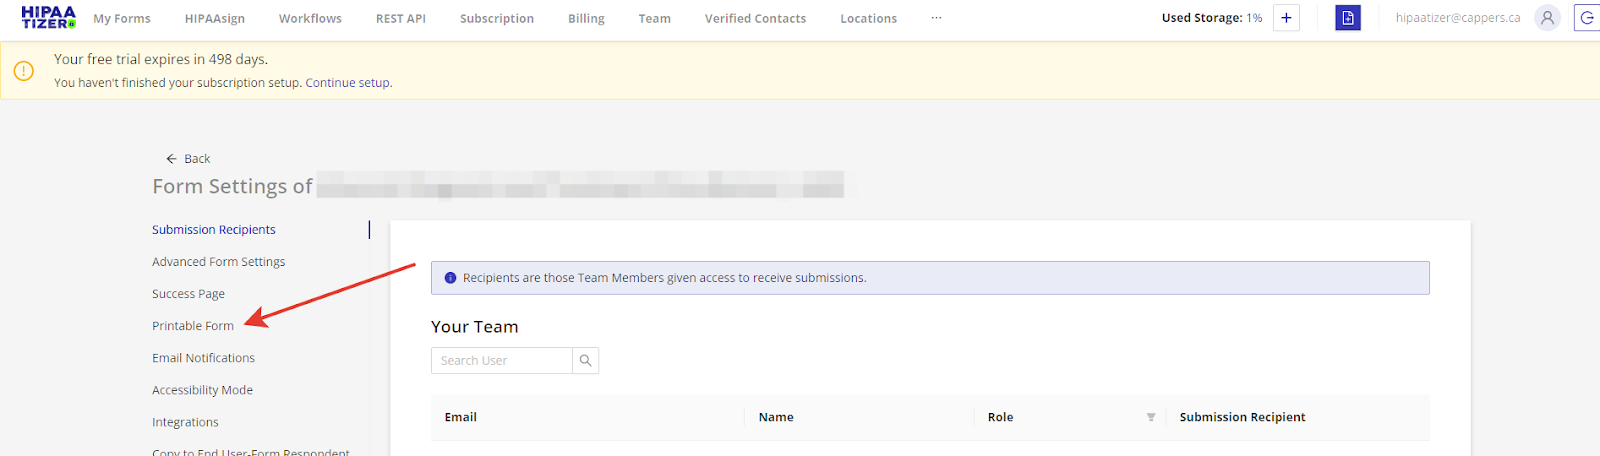Open the Role column filter
The image size is (1600, 456).
click(x=1150, y=418)
